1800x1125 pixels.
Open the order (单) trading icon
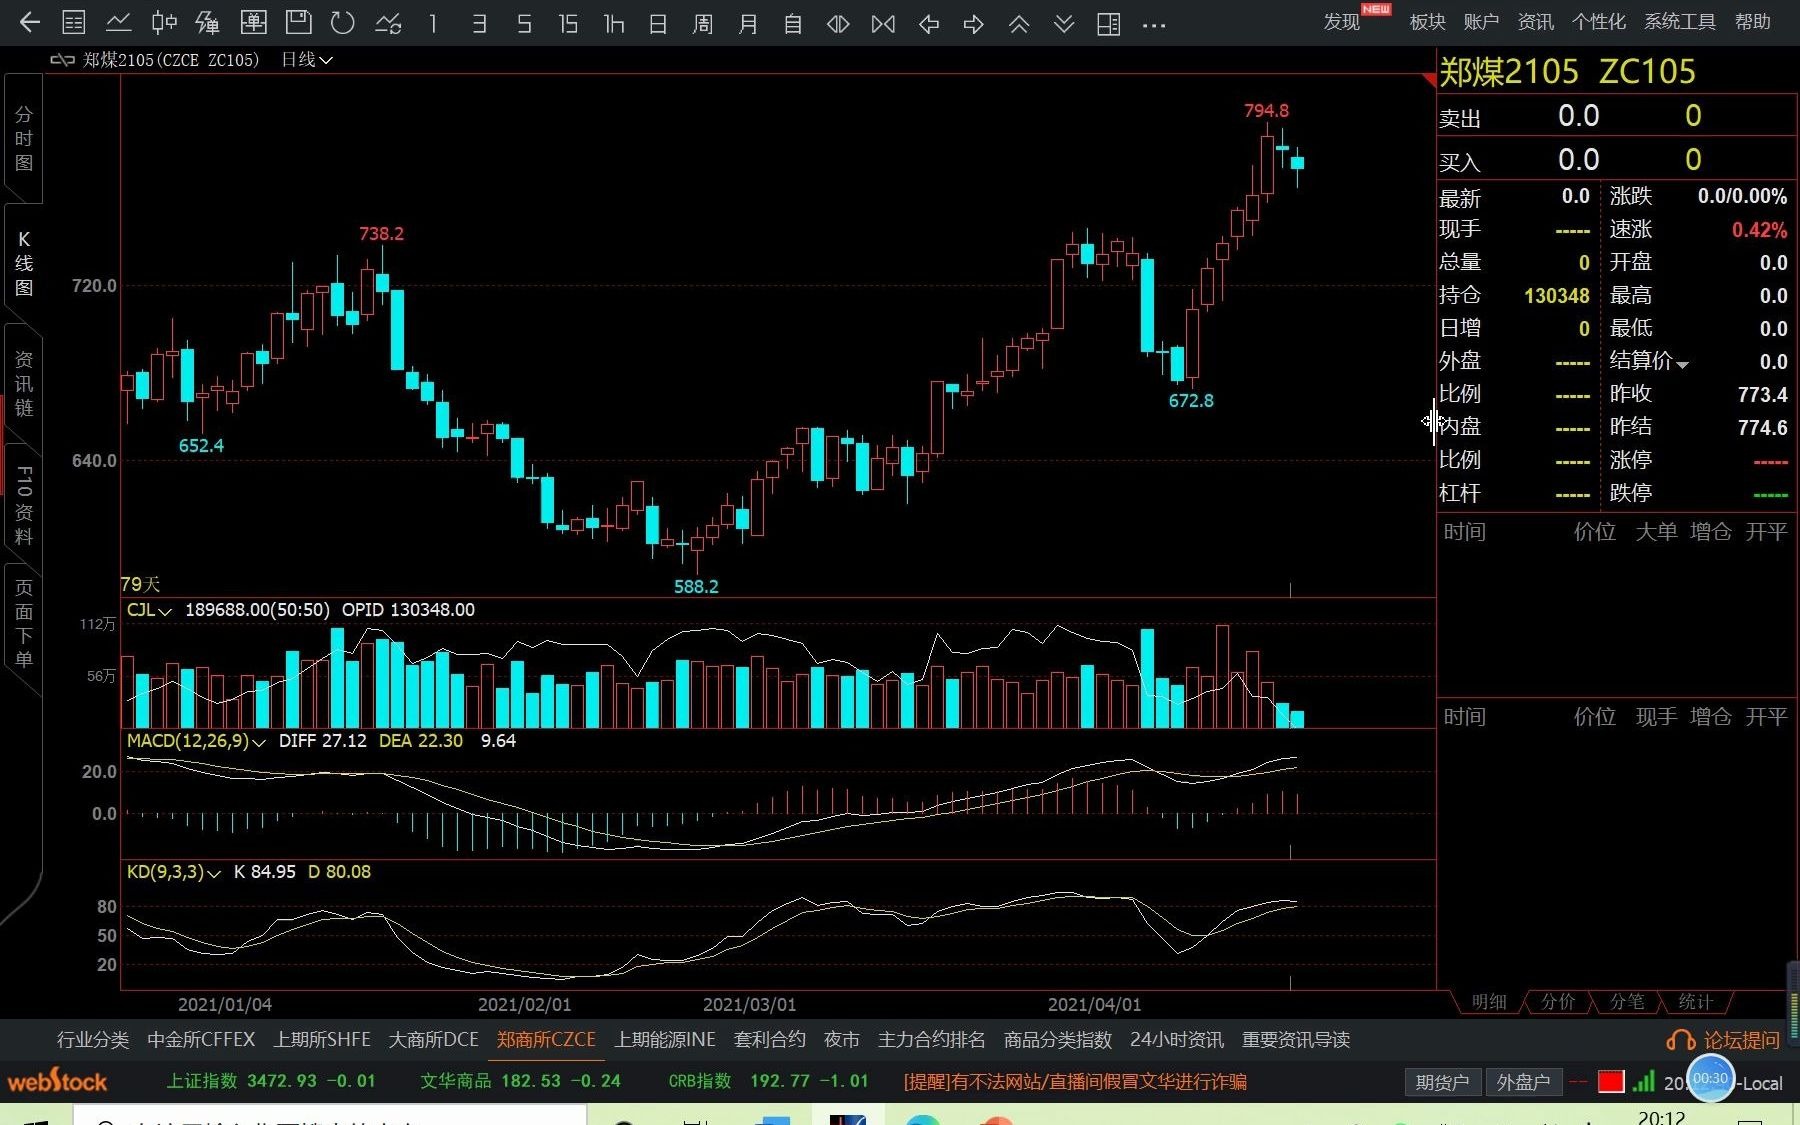254,22
